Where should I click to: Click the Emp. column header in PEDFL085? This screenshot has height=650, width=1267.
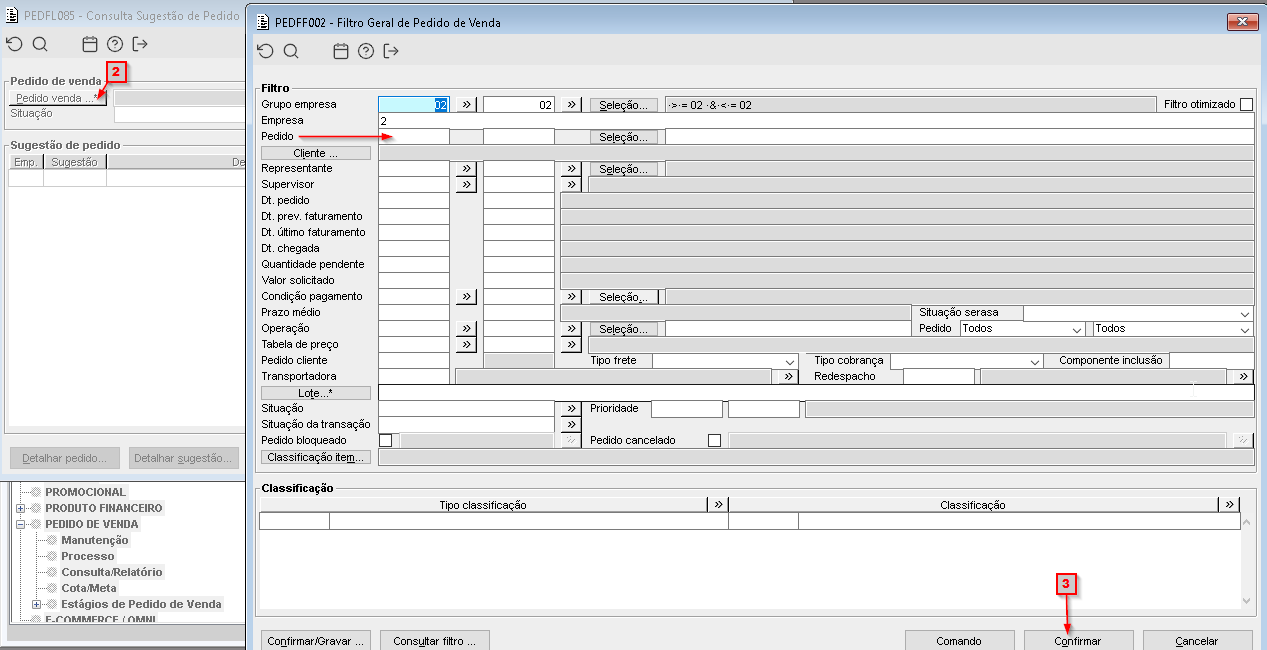[x=26, y=161]
